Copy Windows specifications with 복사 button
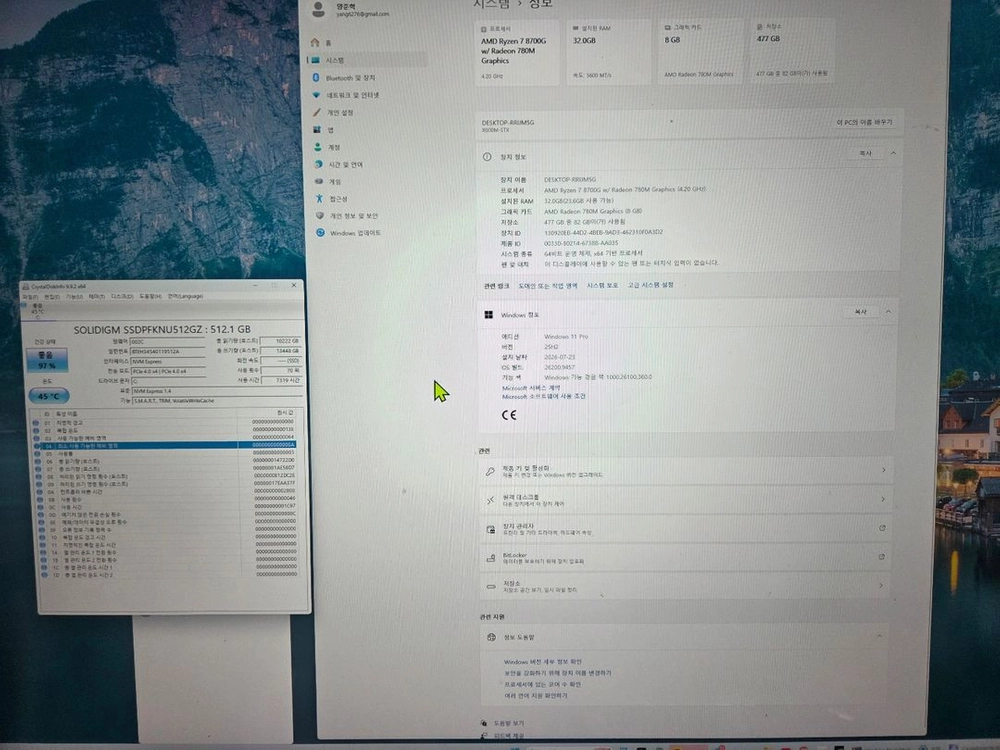The height and width of the screenshot is (750, 1000). pyautogui.click(x=860, y=312)
